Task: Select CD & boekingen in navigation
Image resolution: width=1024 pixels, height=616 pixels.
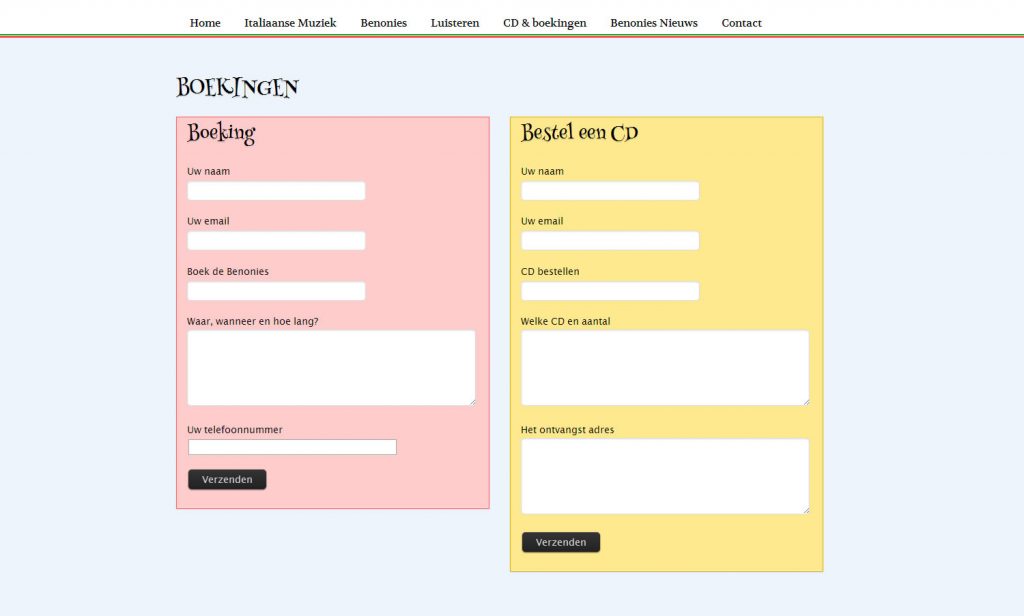Action: click(x=545, y=23)
